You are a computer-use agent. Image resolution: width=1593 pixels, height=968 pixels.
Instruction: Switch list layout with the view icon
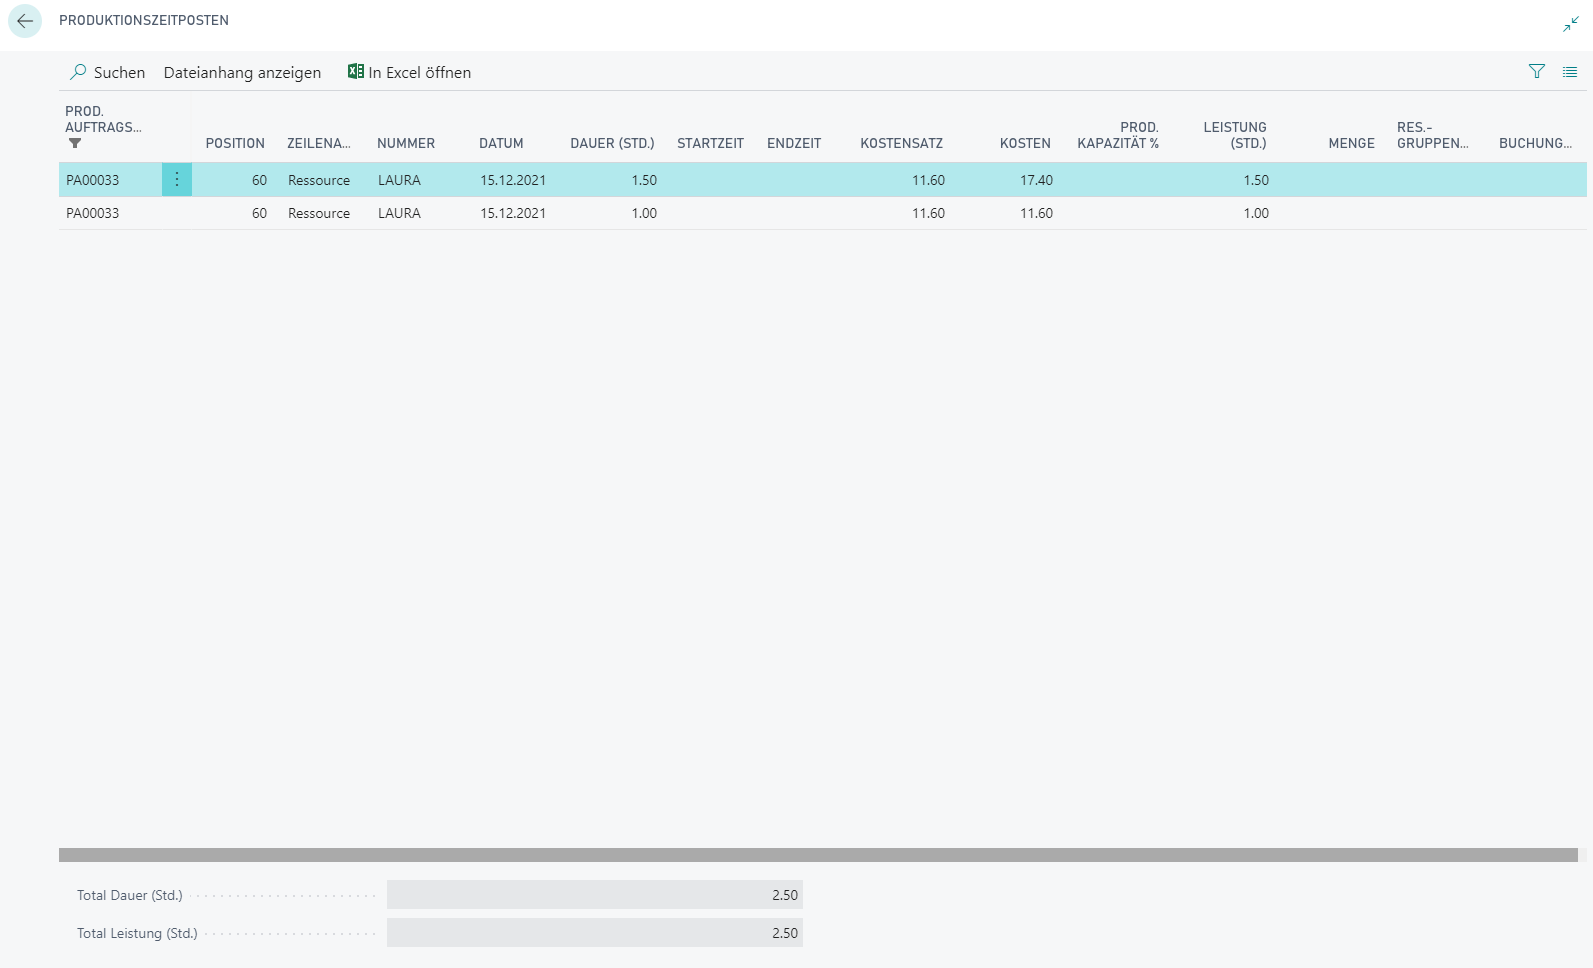pyautogui.click(x=1570, y=72)
